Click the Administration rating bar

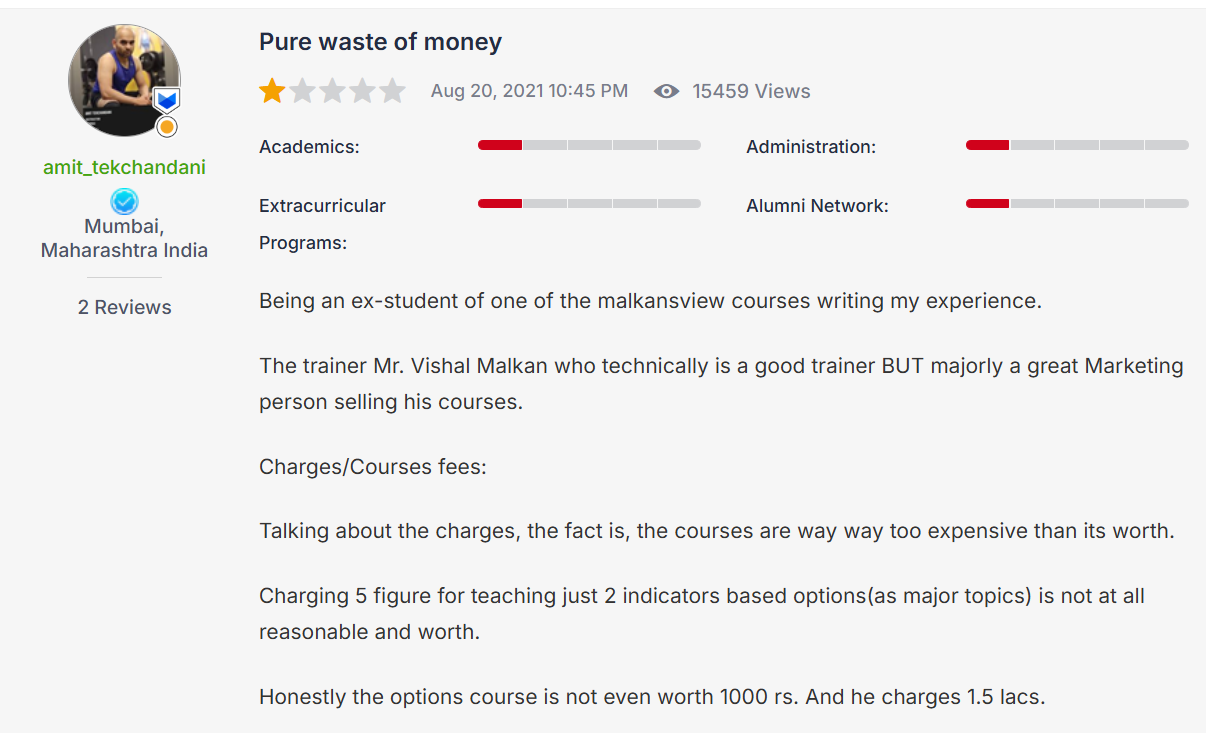1076,144
